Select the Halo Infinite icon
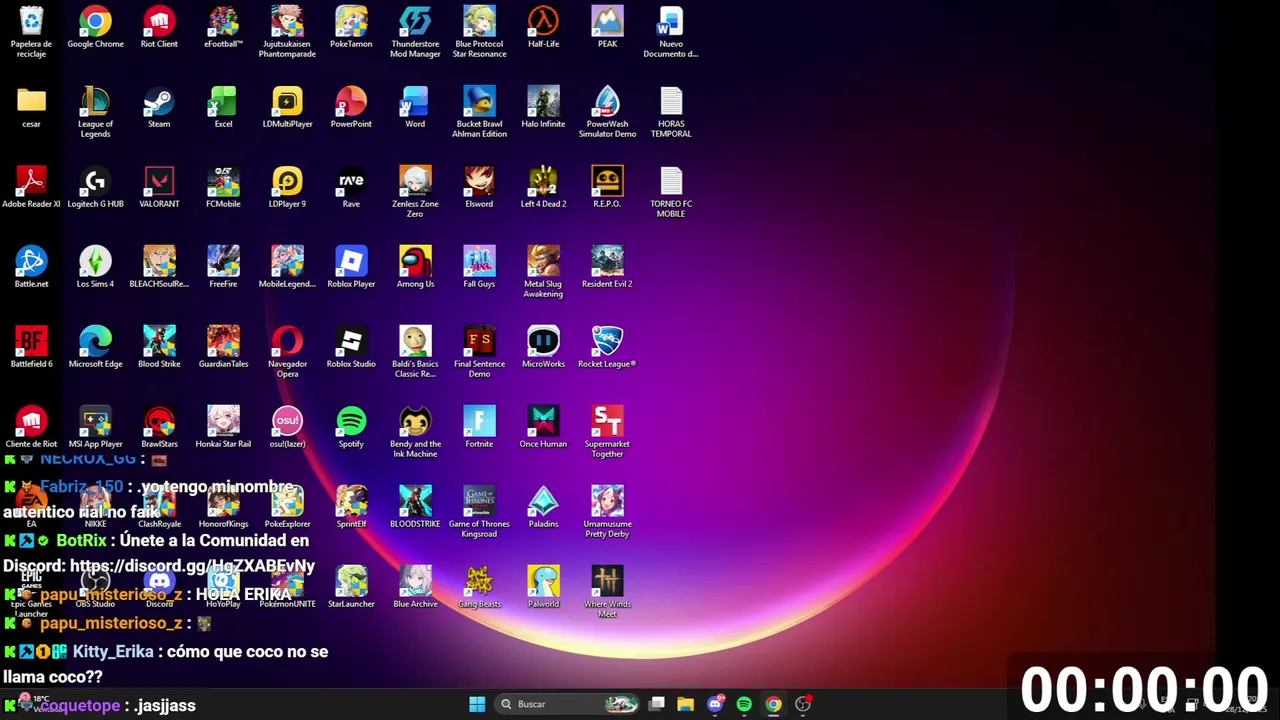This screenshot has width=1280, height=720. 543,108
